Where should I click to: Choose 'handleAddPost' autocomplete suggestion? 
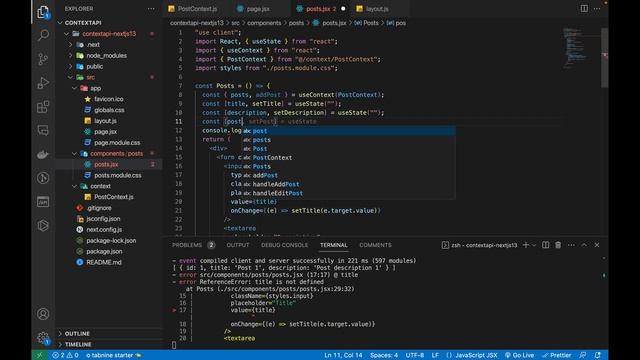tap(348, 184)
